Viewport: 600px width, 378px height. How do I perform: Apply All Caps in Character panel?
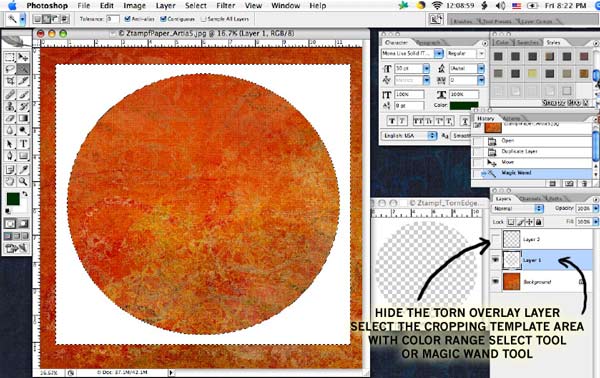click(x=417, y=121)
